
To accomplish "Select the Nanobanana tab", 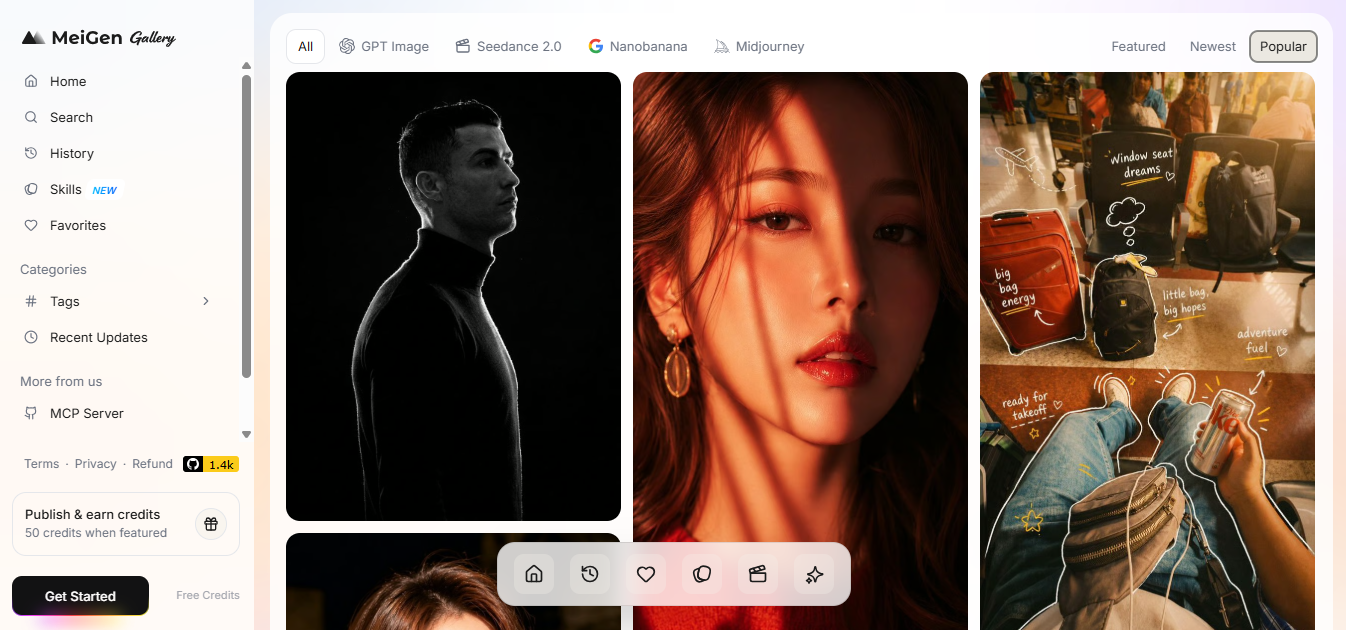I will click(638, 46).
